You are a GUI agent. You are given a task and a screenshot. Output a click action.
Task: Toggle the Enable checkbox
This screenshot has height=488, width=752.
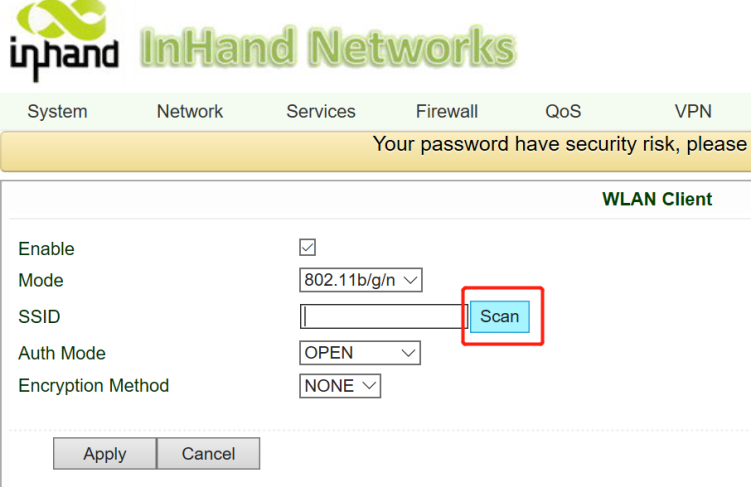tap(308, 247)
